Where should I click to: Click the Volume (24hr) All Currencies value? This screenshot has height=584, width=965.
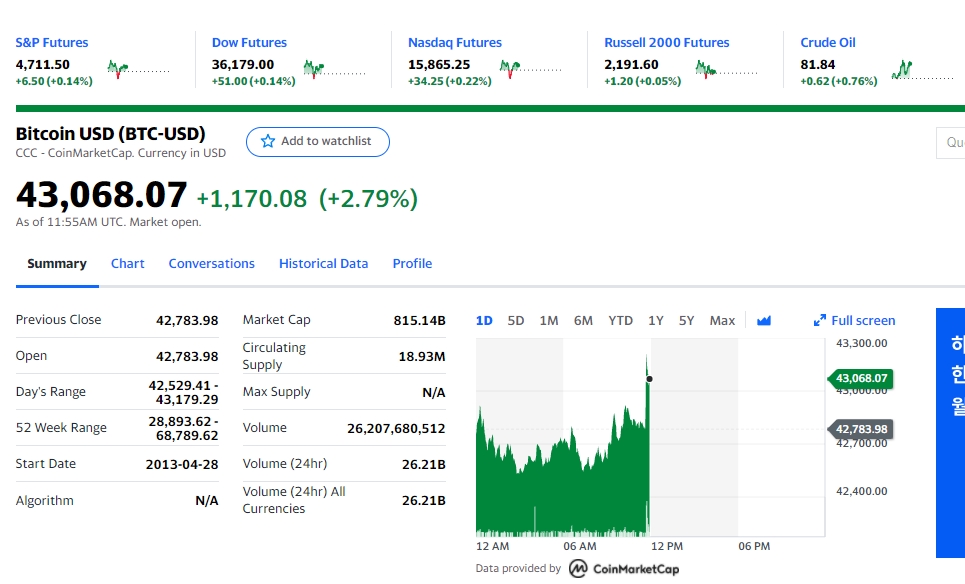(x=423, y=501)
